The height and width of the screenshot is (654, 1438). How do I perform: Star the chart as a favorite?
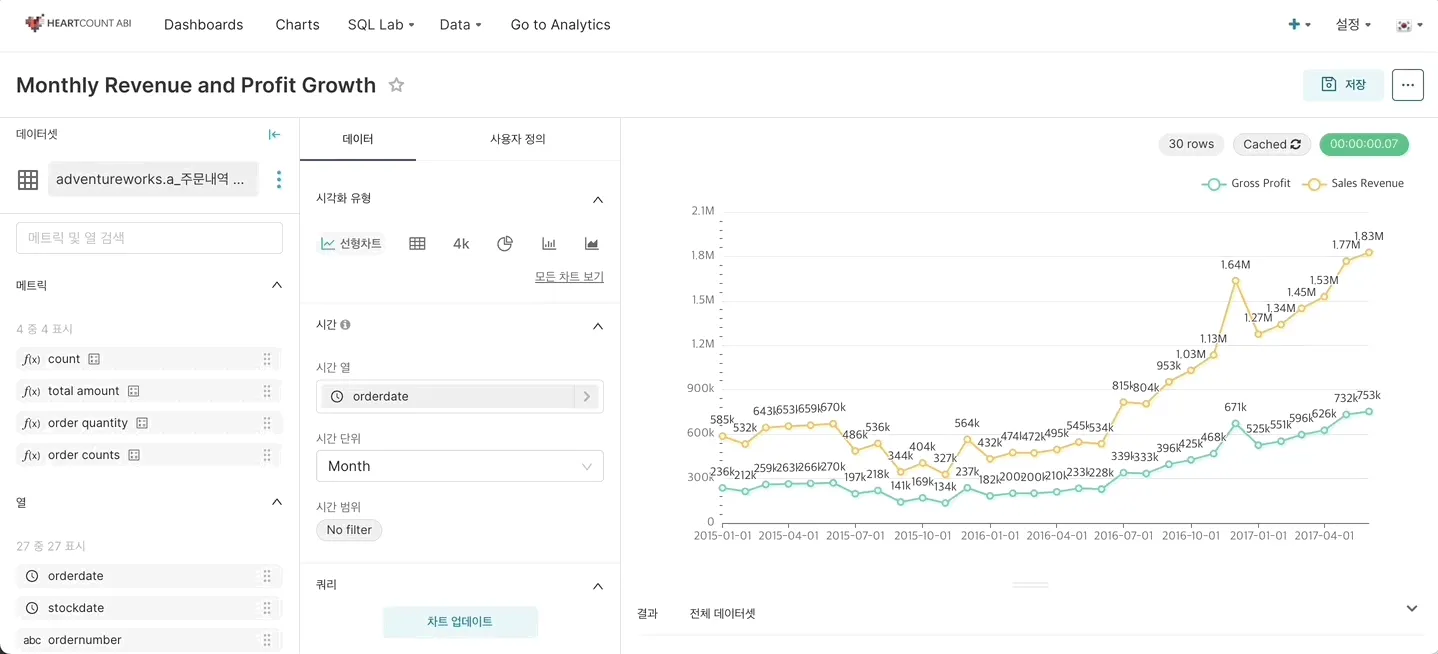(396, 85)
